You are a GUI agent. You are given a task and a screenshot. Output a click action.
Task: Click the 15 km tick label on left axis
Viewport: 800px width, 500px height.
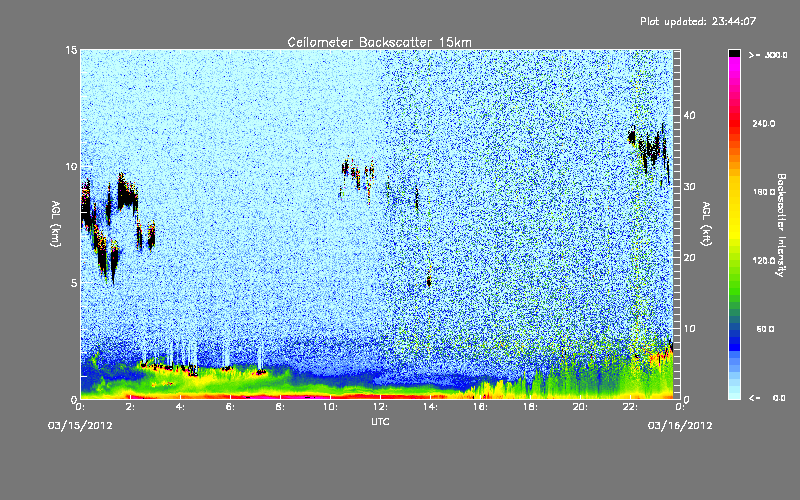71,50
